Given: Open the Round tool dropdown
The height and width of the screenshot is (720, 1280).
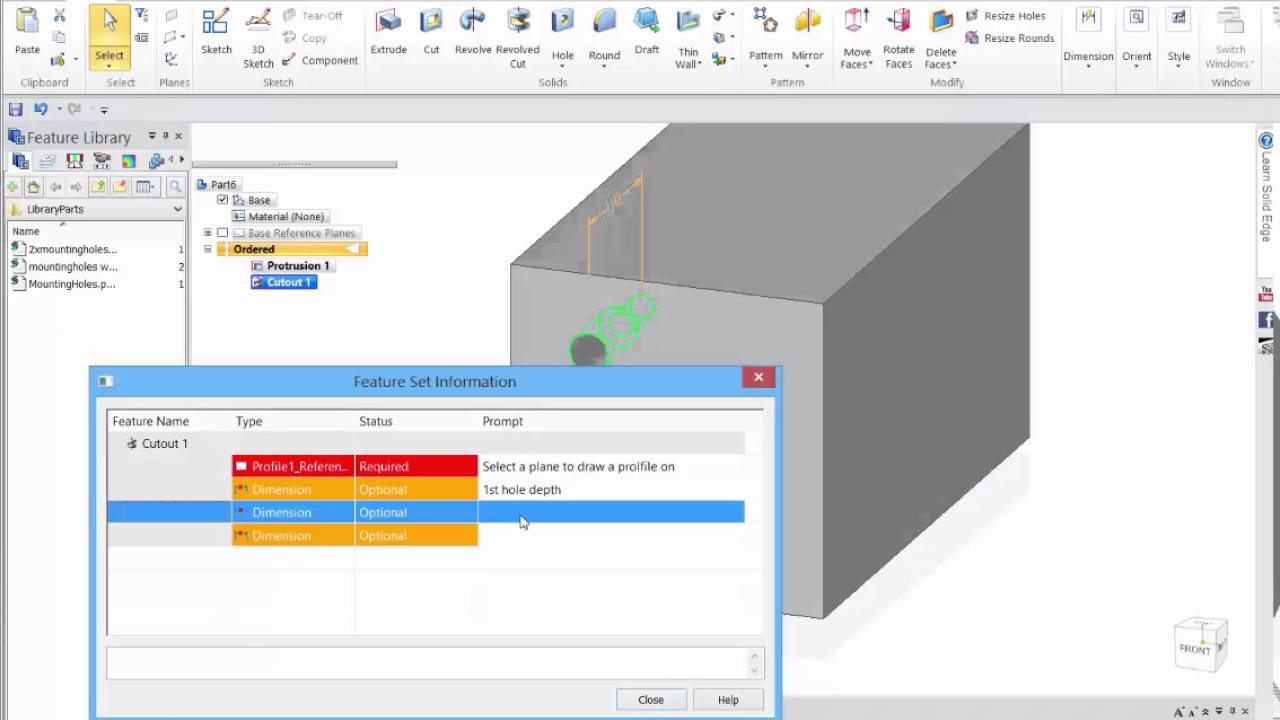Looking at the screenshot, I should click(x=604, y=66).
